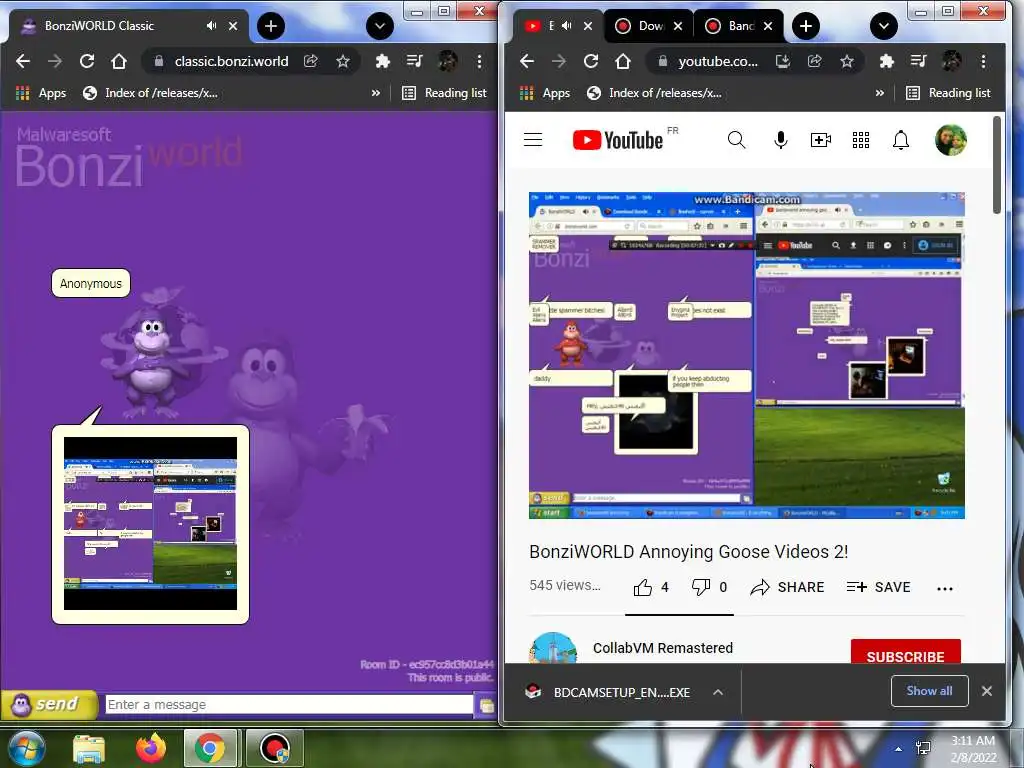Screen dimensions: 1024x768
Task: Open Chrome menu in BonziWORLD window
Action: click(x=479, y=61)
